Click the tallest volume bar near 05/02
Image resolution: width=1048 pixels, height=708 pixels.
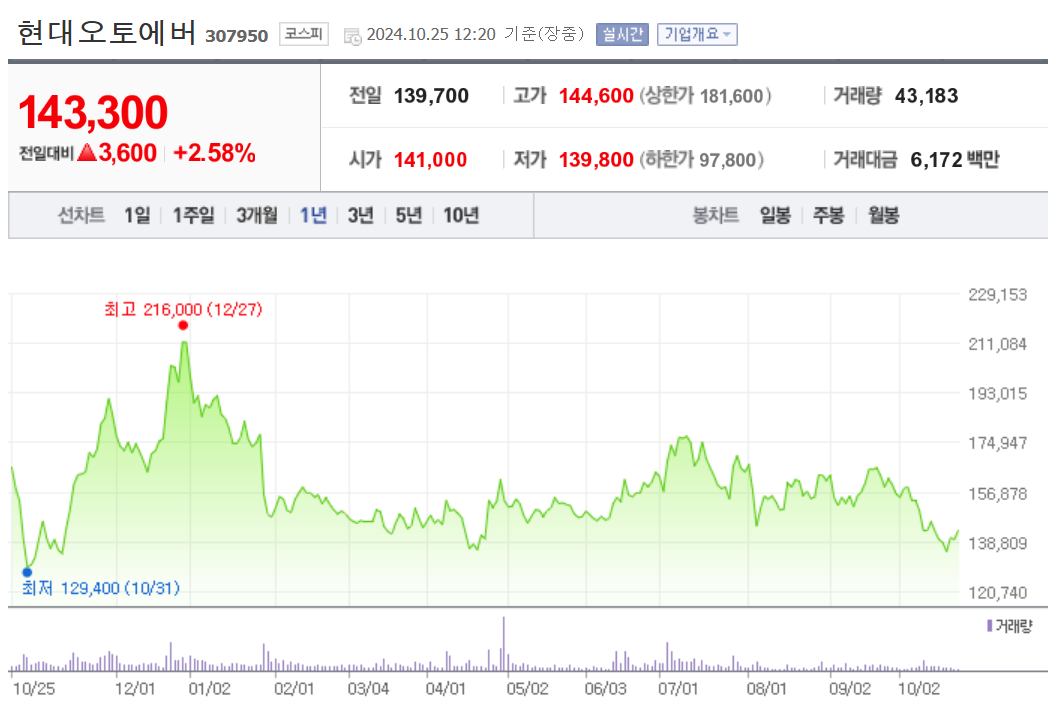pos(504,644)
